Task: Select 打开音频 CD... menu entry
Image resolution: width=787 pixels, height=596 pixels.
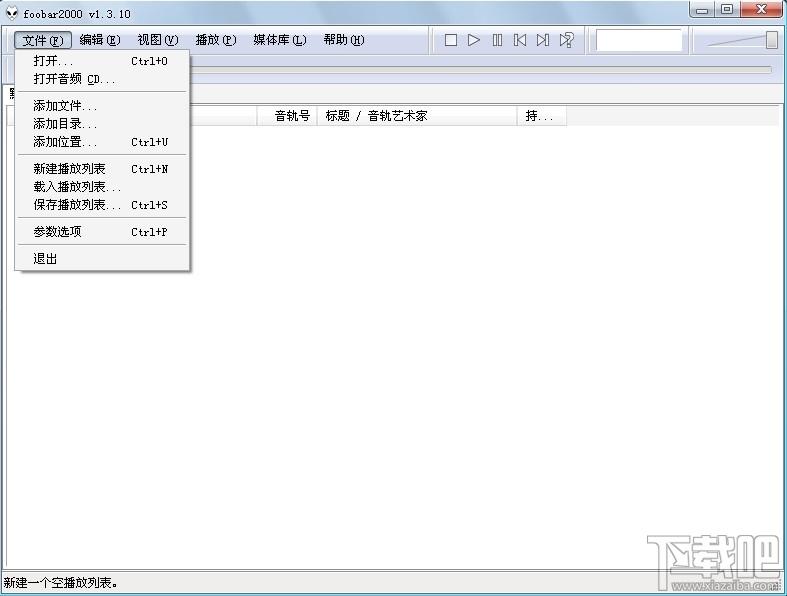Action: [x=102, y=79]
